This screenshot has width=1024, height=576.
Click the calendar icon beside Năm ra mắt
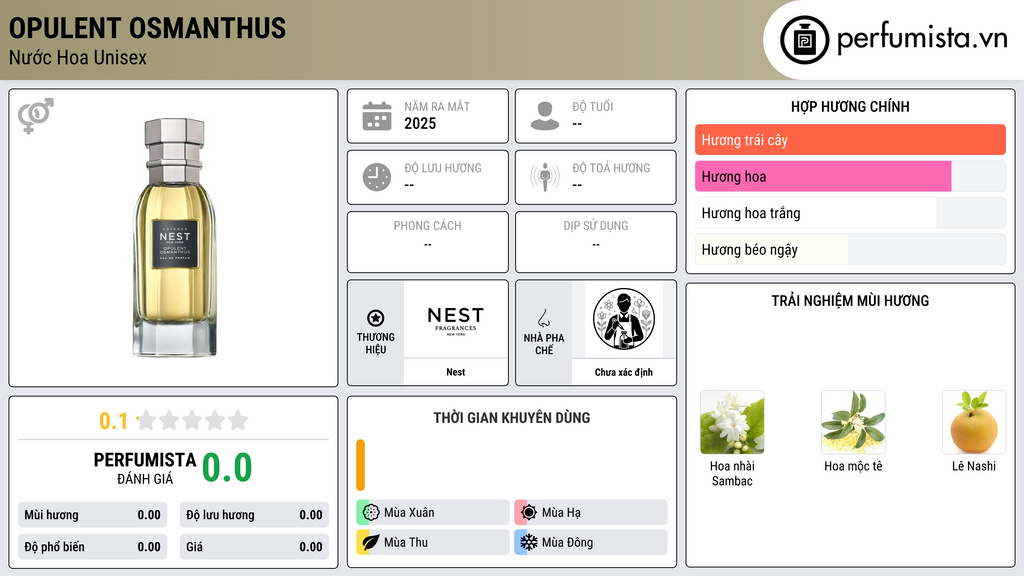(x=377, y=116)
